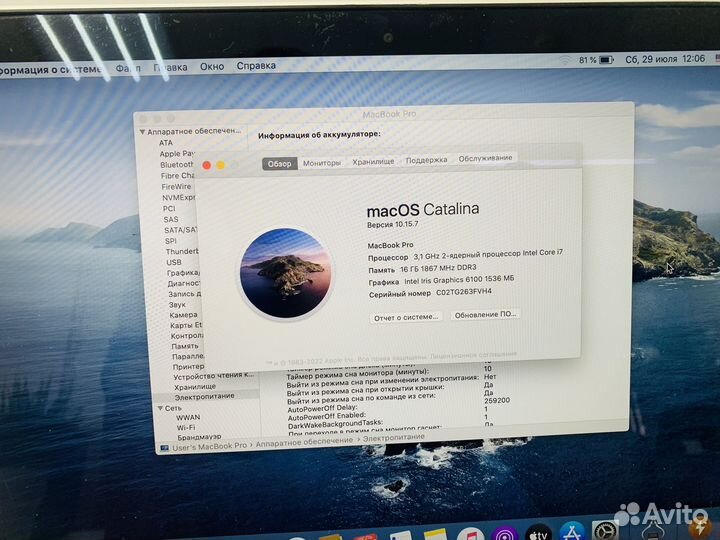This screenshot has height=540, width=720.
Task: Select Параллельный in the sidebar
Action: [x=188, y=356]
